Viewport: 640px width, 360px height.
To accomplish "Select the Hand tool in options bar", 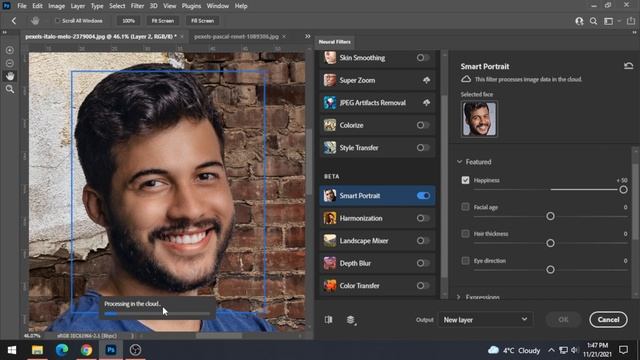I will 35,20.
